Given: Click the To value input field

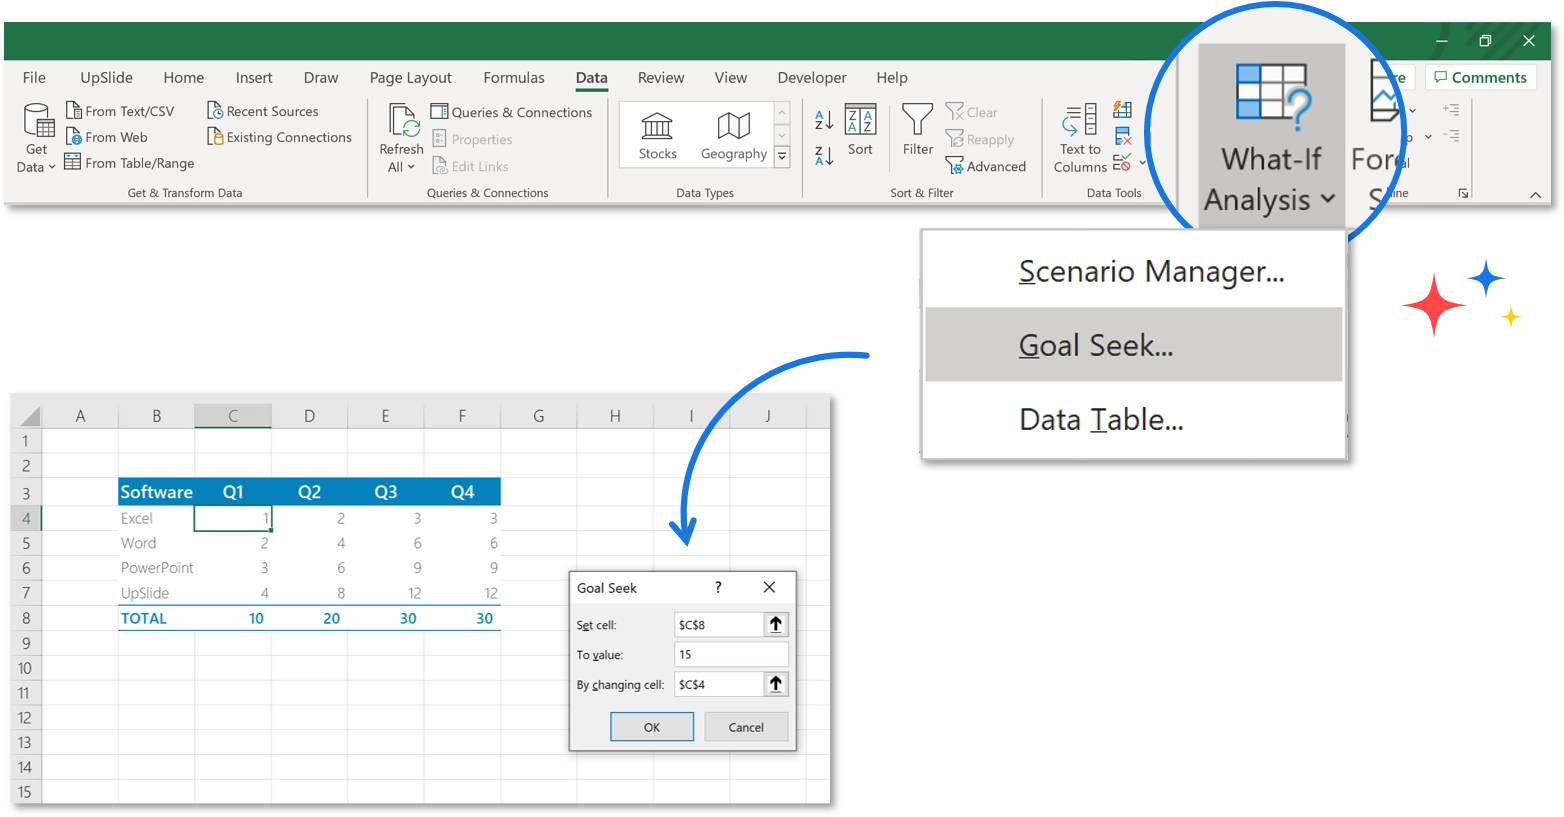Looking at the screenshot, I should click(731, 654).
